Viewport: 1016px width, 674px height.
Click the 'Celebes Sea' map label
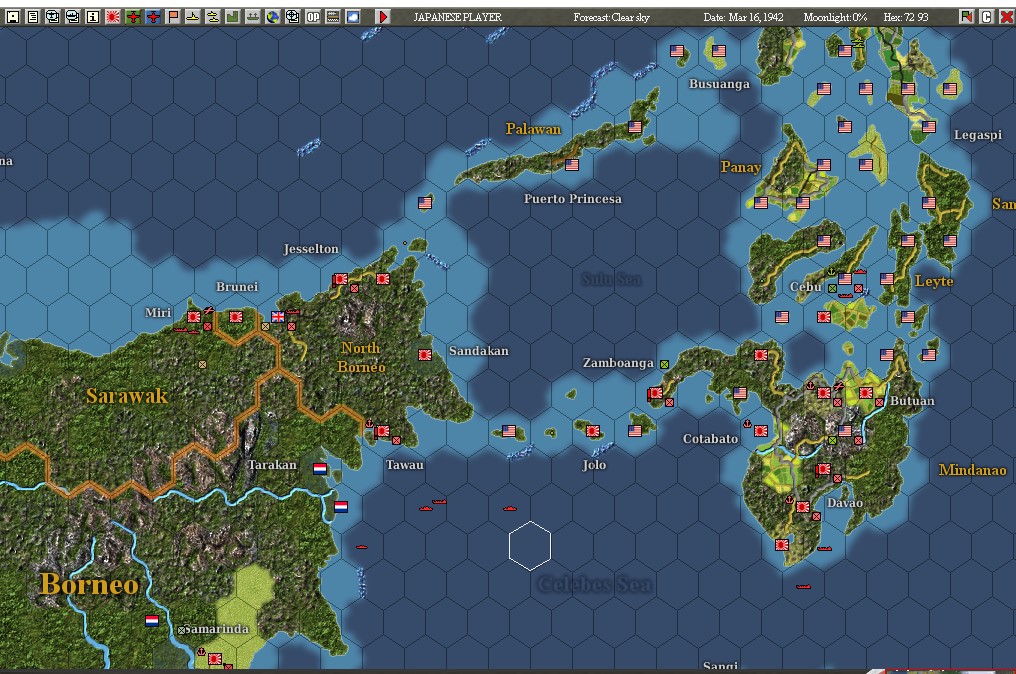595,585
